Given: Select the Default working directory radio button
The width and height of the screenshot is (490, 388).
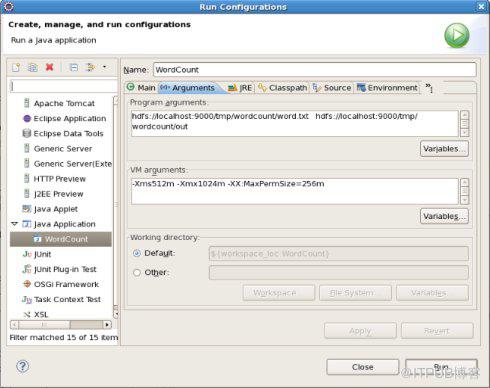Looking at the screenshot, I should tap(137, 253).
